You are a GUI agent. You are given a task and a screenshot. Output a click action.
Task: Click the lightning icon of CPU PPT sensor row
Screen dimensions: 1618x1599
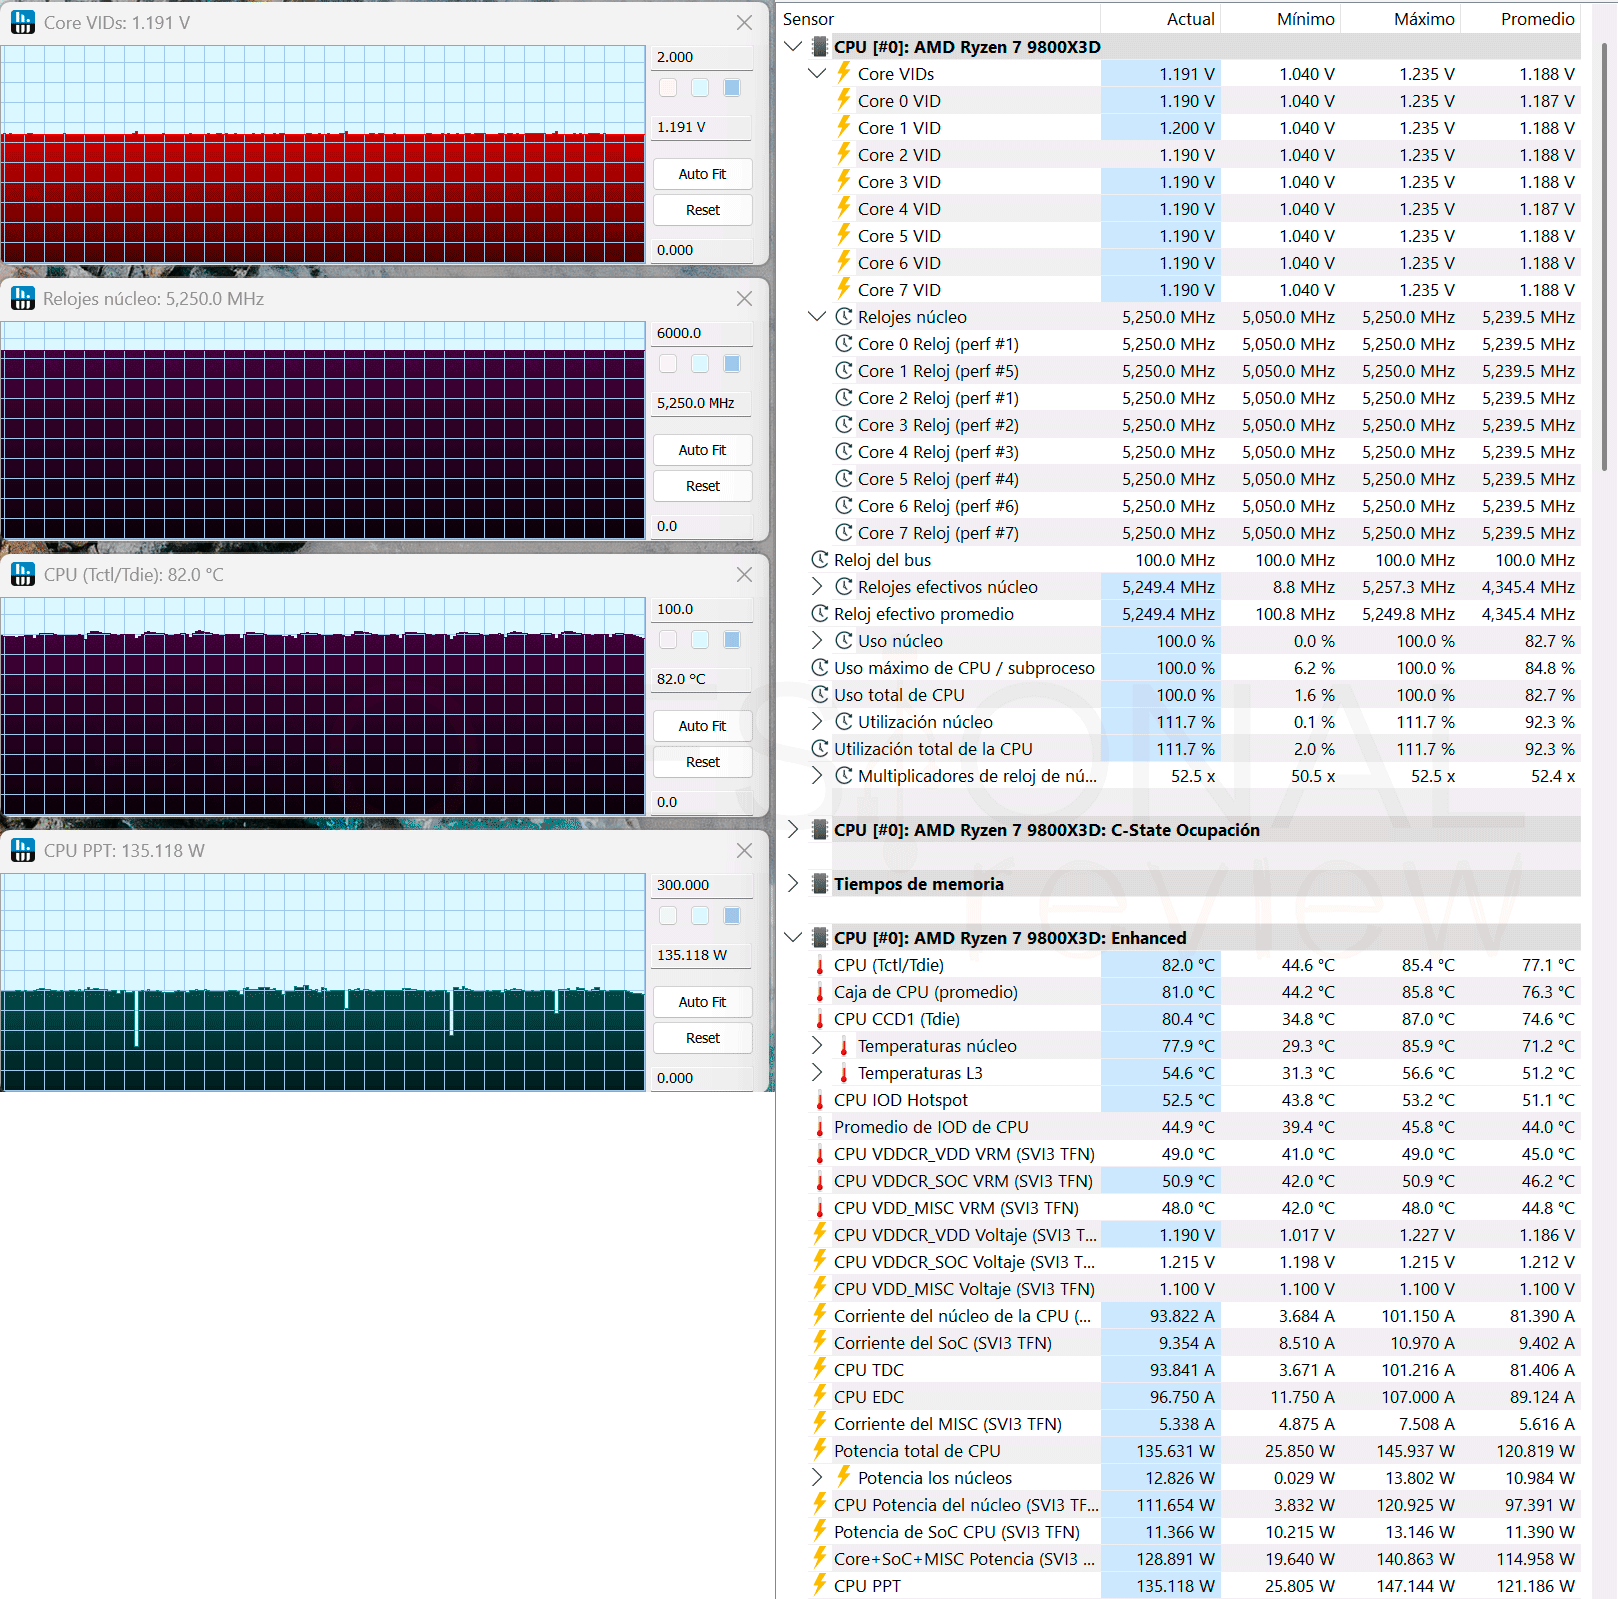[820, 1585]
